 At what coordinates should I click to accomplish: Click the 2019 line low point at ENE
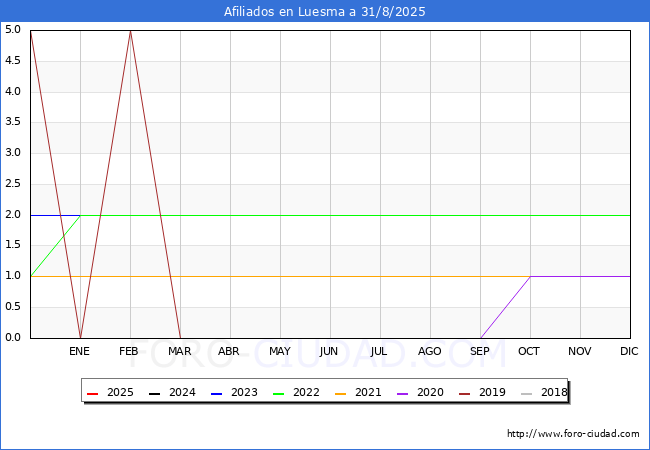[x=80, y=338]
